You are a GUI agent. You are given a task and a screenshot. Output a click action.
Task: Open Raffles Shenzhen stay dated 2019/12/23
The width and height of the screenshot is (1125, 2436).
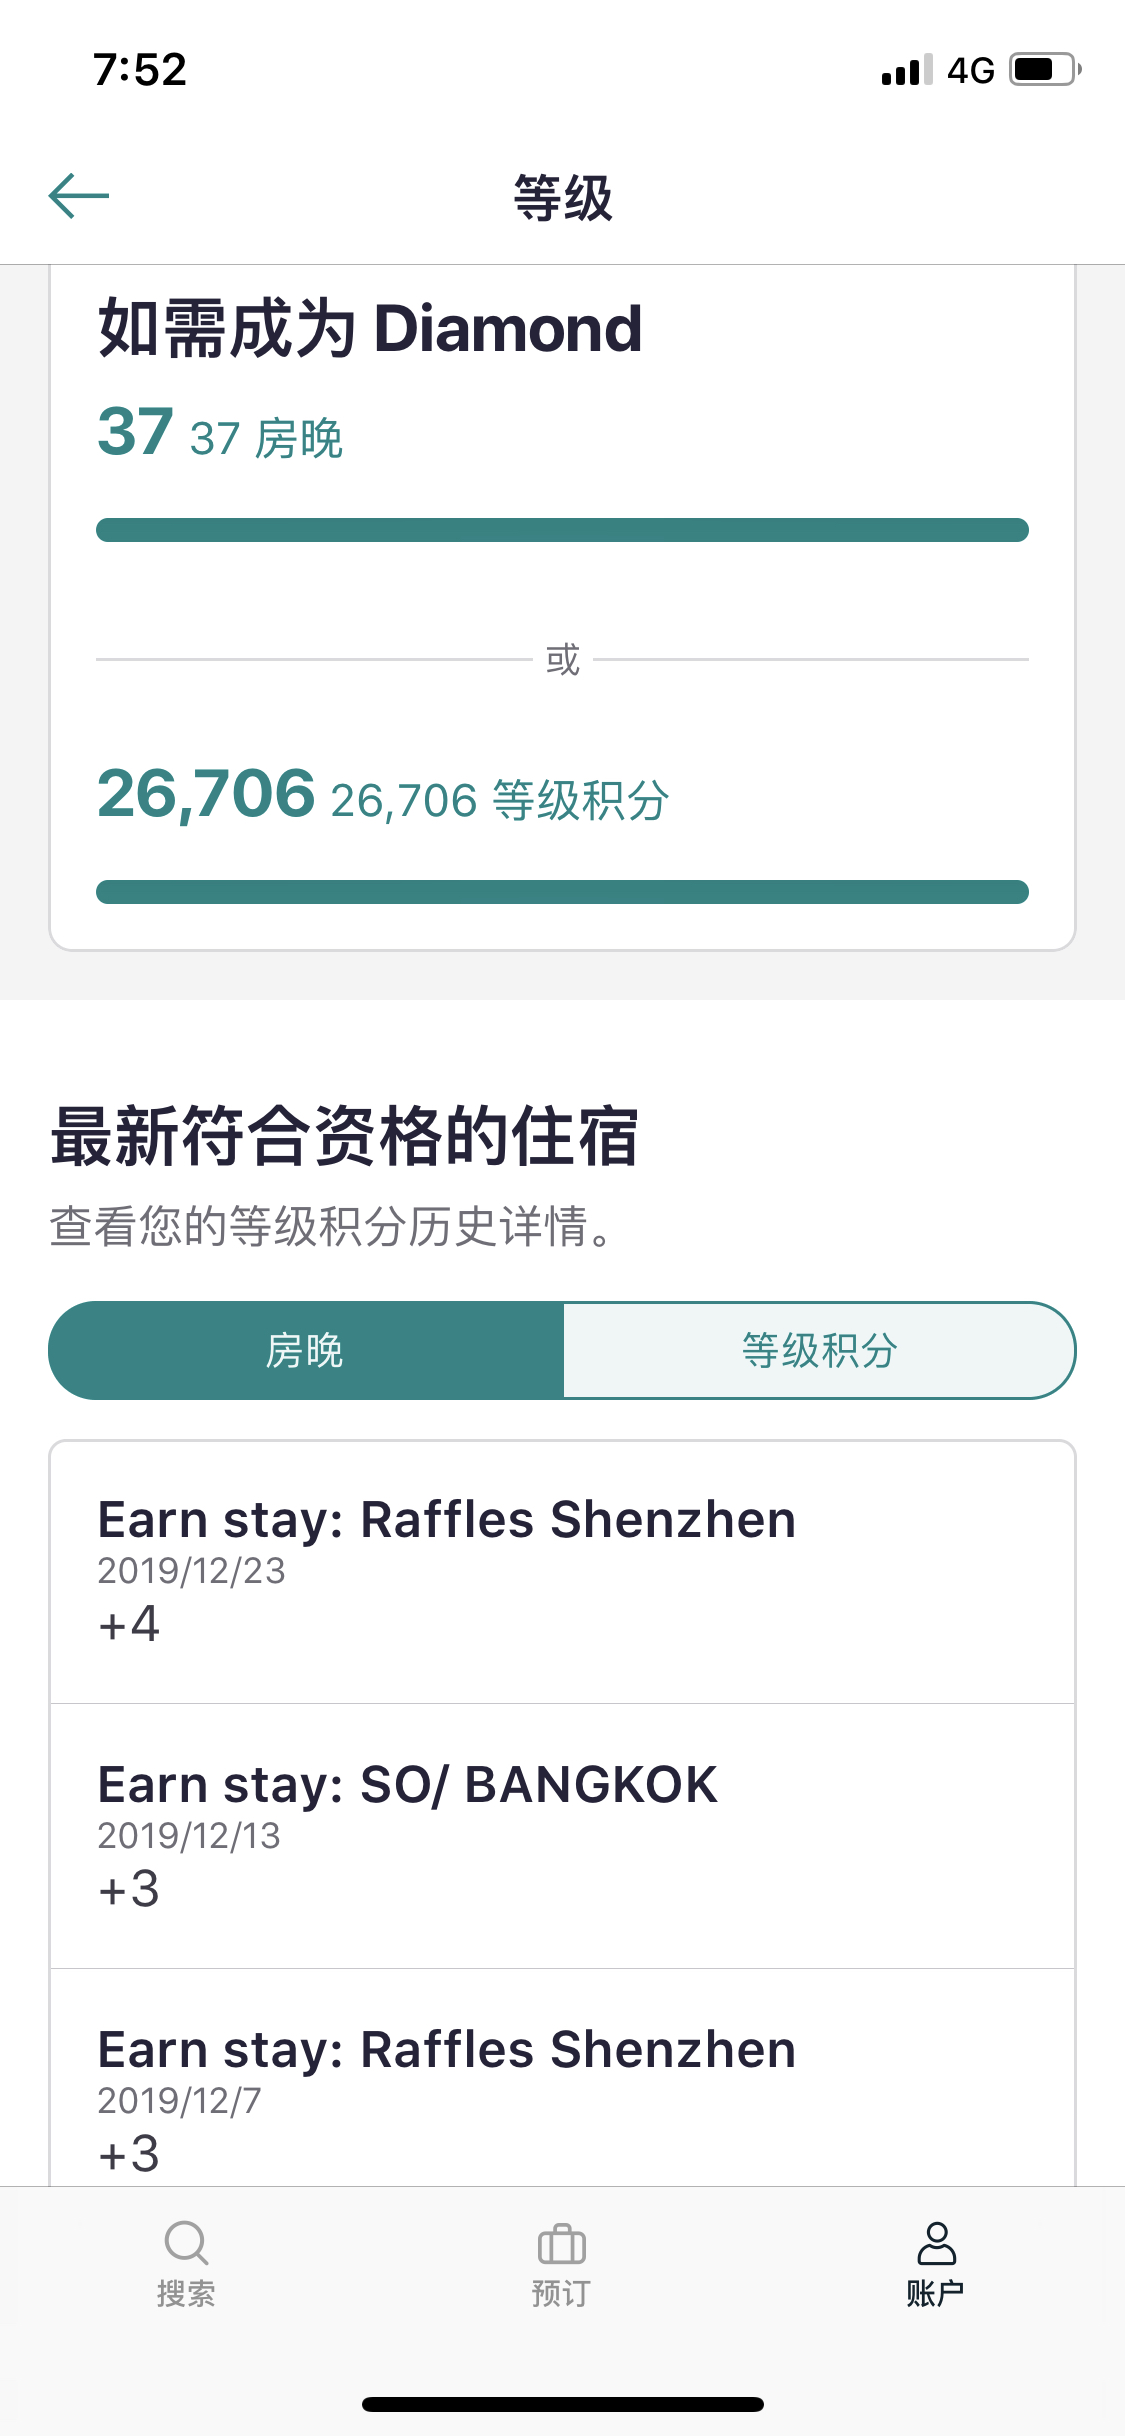[562, 1572]
